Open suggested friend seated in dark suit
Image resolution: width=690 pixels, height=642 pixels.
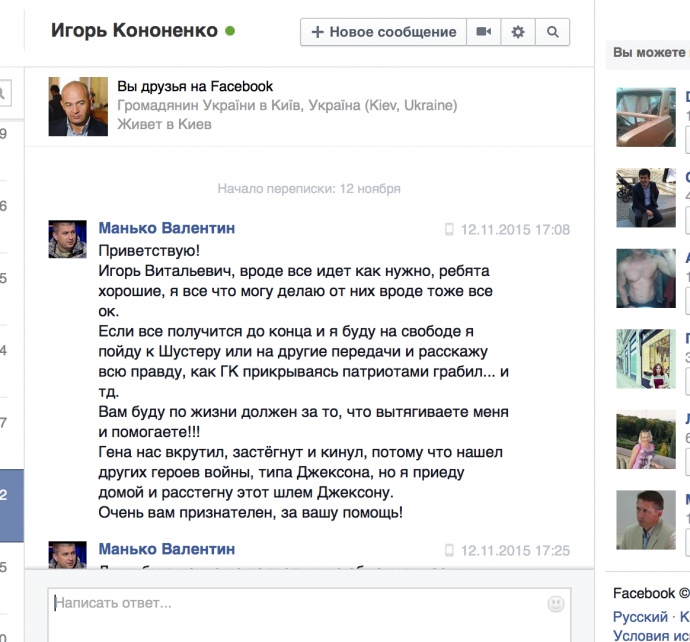tap(646, 198)
